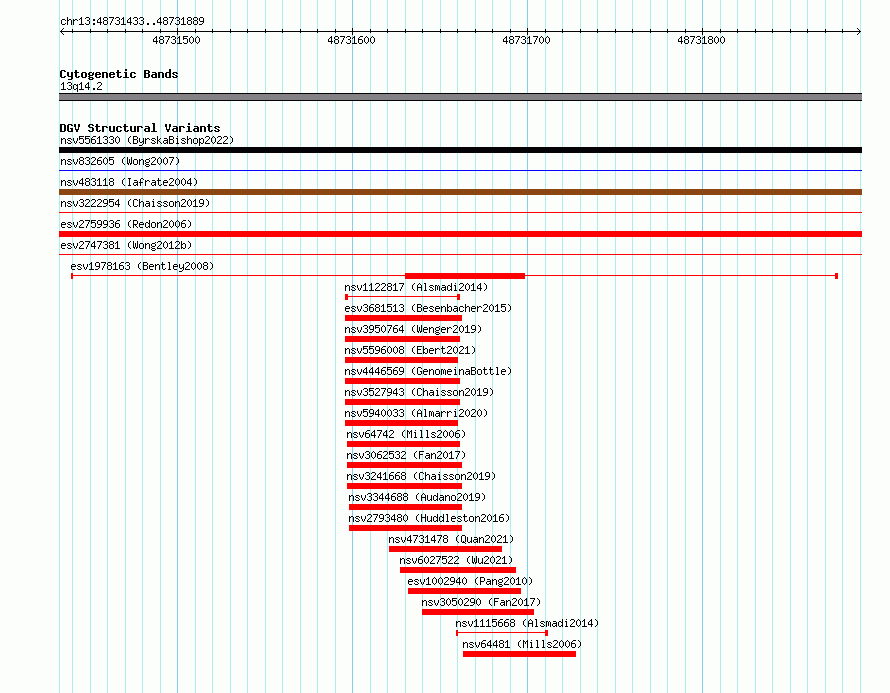Click the esv2759936 (Redon2006) label
The width and height of the screenshot is (890, 693).
[126, 224]
